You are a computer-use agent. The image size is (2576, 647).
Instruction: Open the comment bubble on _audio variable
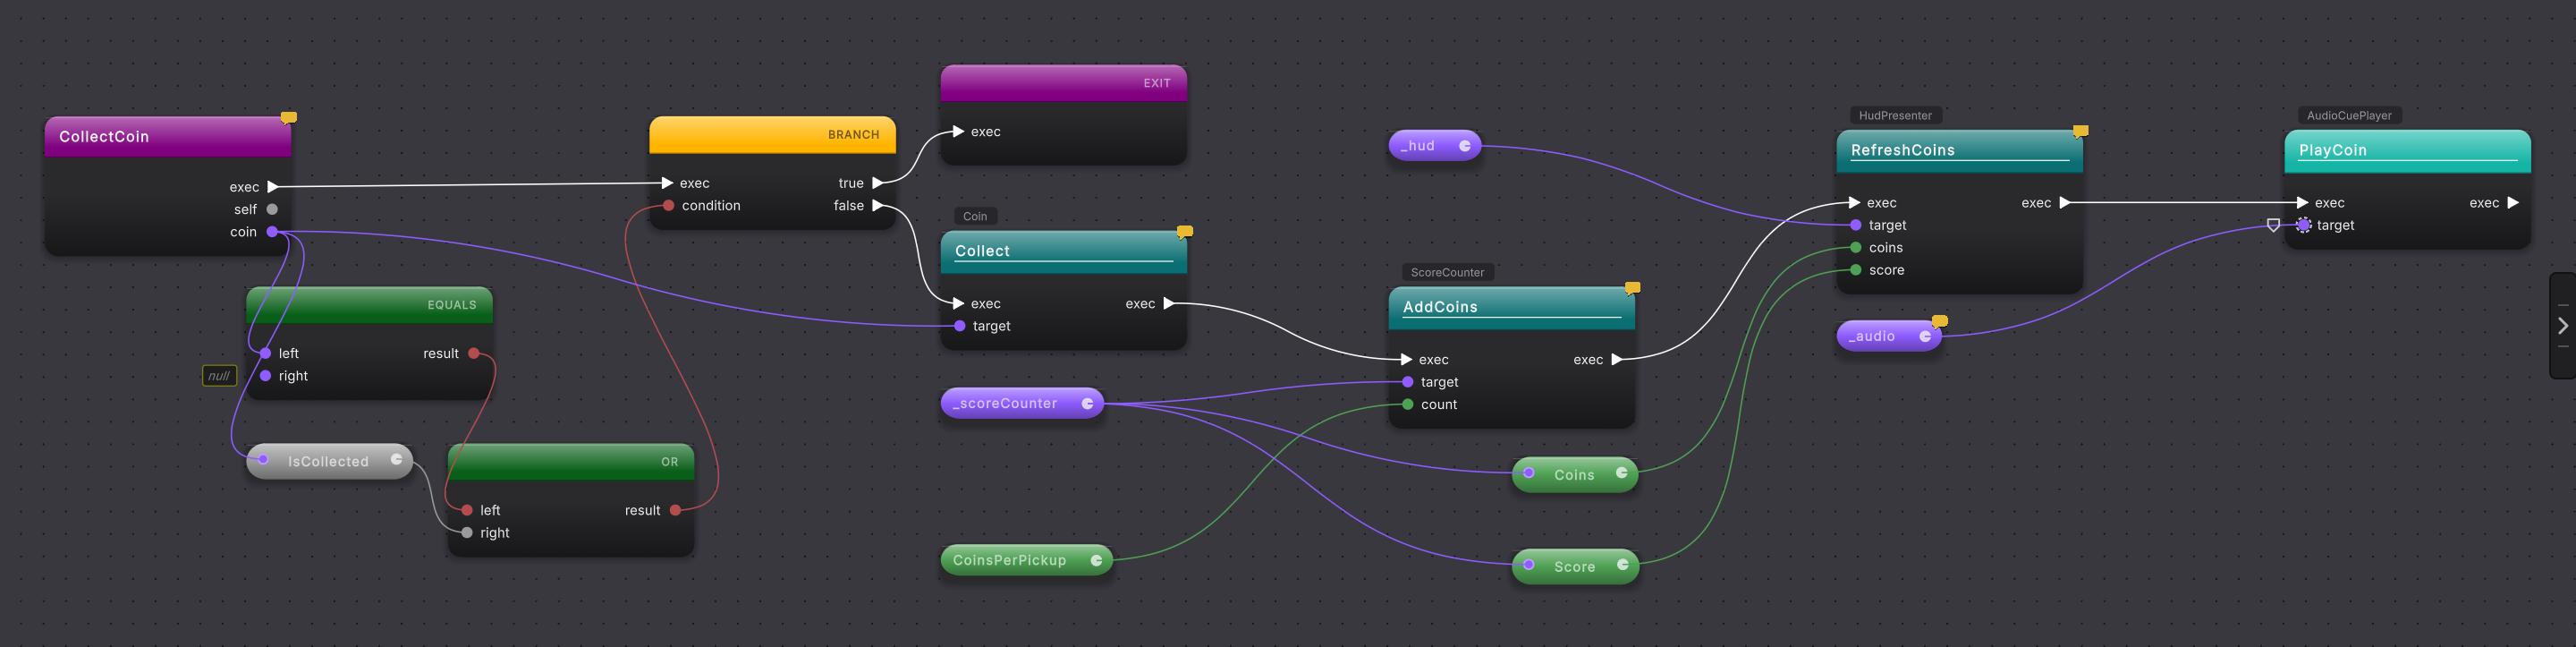point(1940,322)
